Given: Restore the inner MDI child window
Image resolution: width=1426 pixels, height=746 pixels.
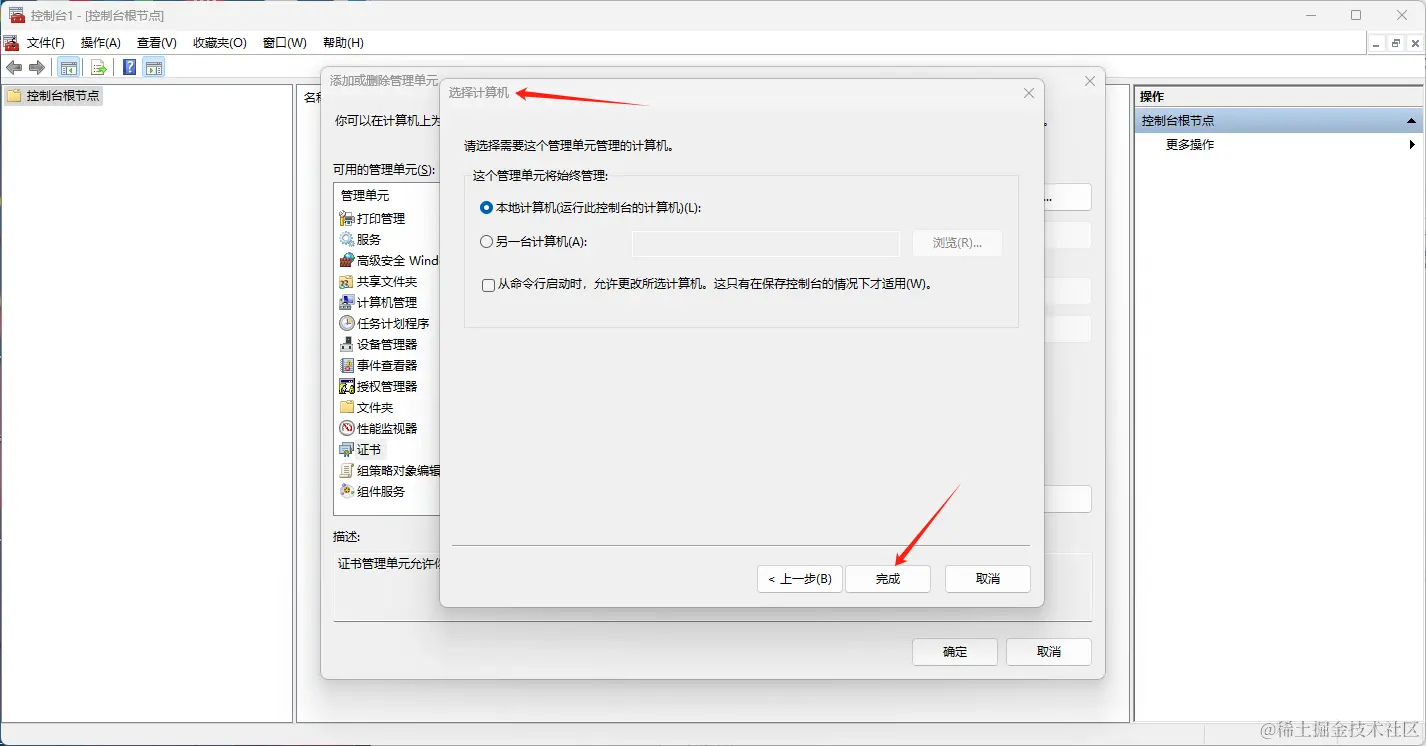Looking at the screenshot, I should (x=1396, y=43).
